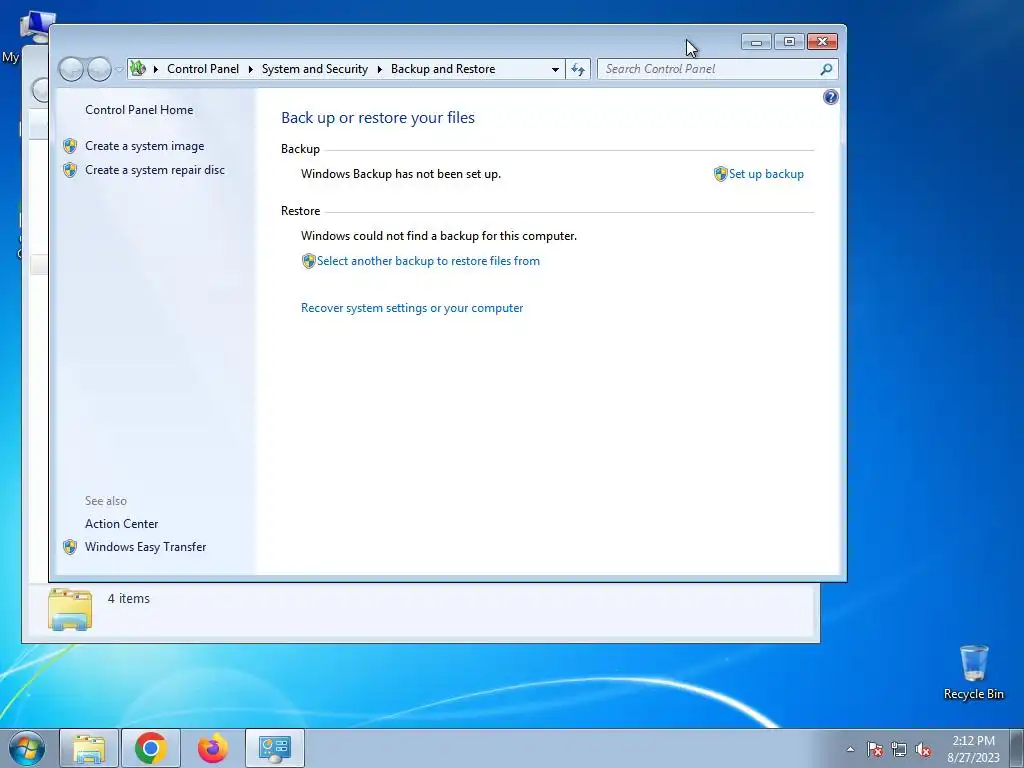This screenshot has height=768, width=1024.
Task: Open Windows Explorer from the taskbar
Action: pos(89,748)
